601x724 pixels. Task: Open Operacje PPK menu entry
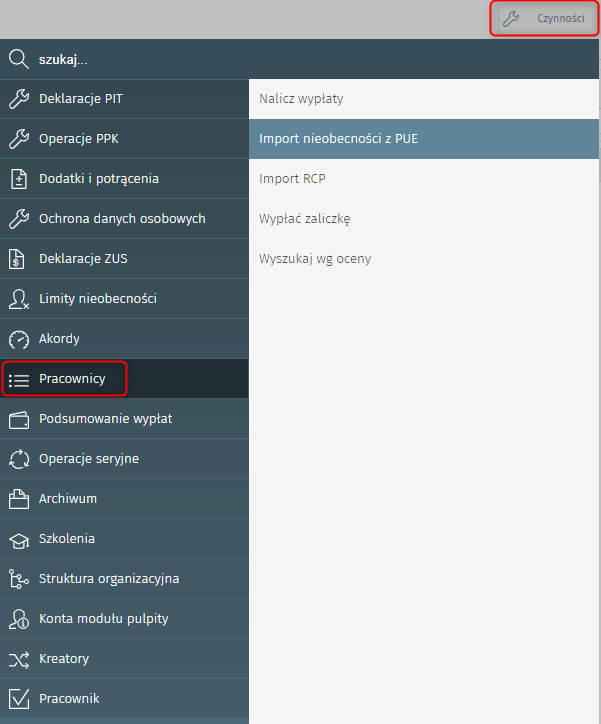click(78, 139)
